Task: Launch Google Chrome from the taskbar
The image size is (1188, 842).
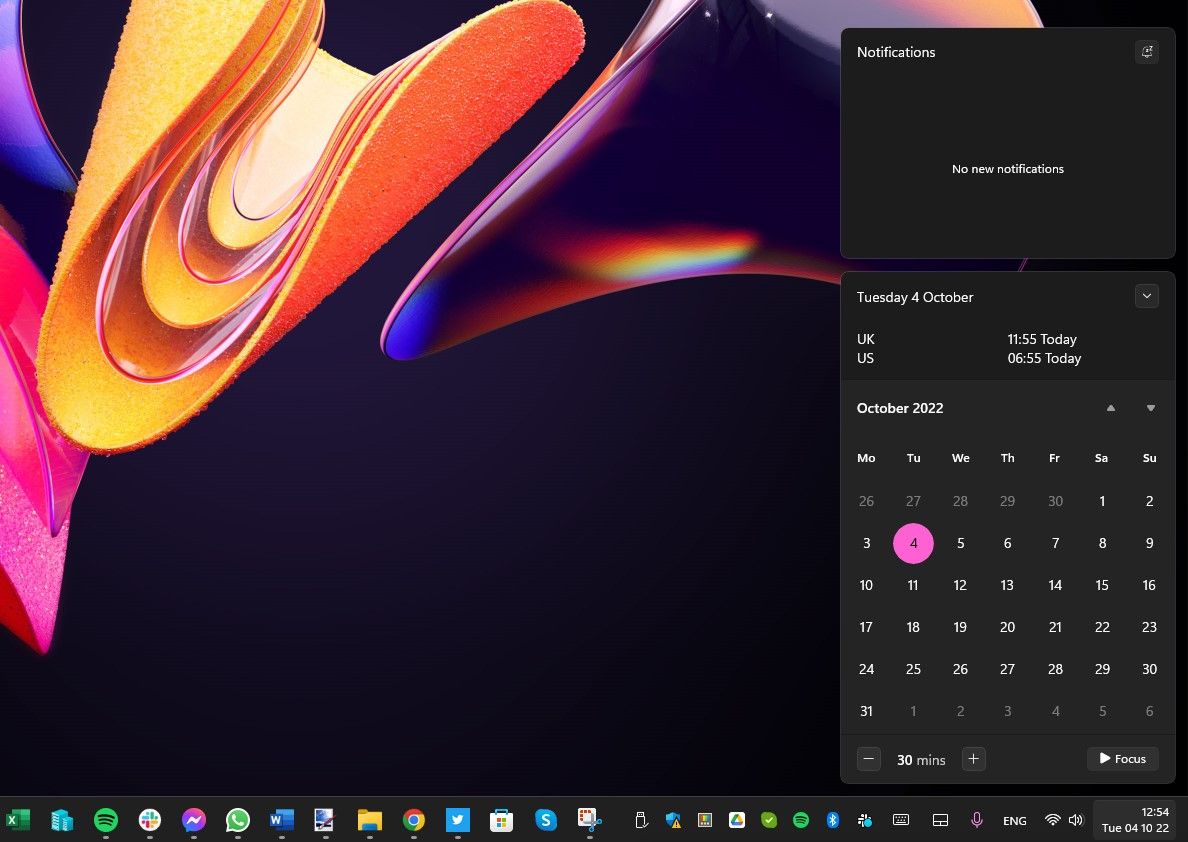Action: [414, 819]
